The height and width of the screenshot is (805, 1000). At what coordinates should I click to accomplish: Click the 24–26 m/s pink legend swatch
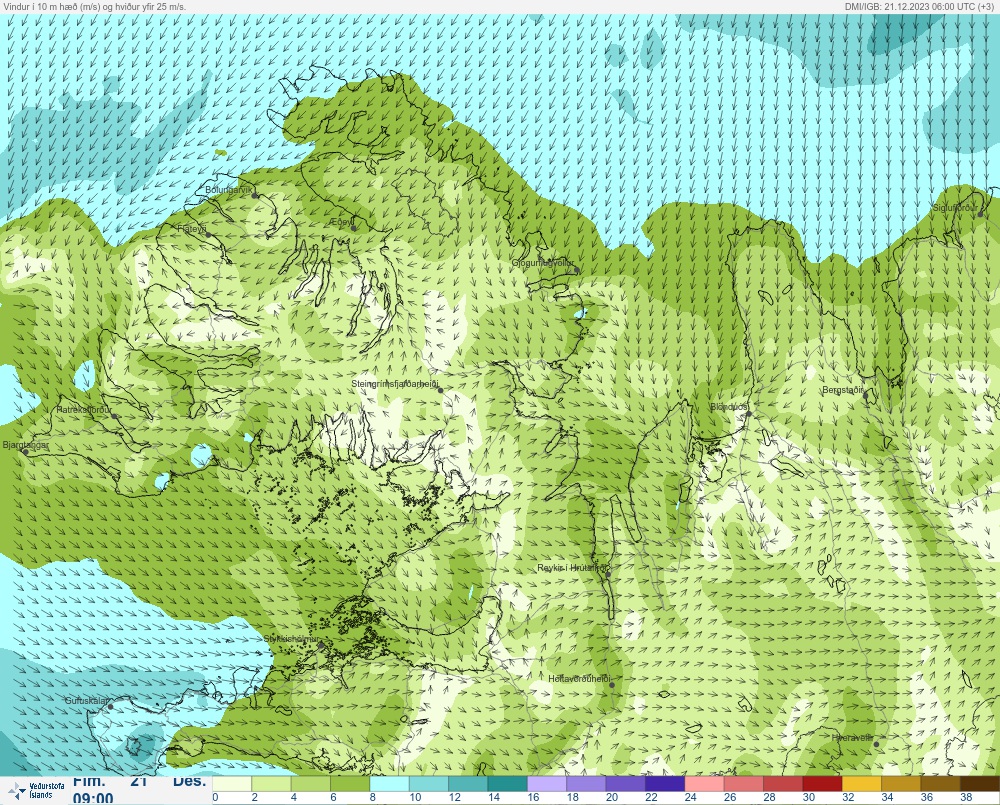(x=704, y=783)
